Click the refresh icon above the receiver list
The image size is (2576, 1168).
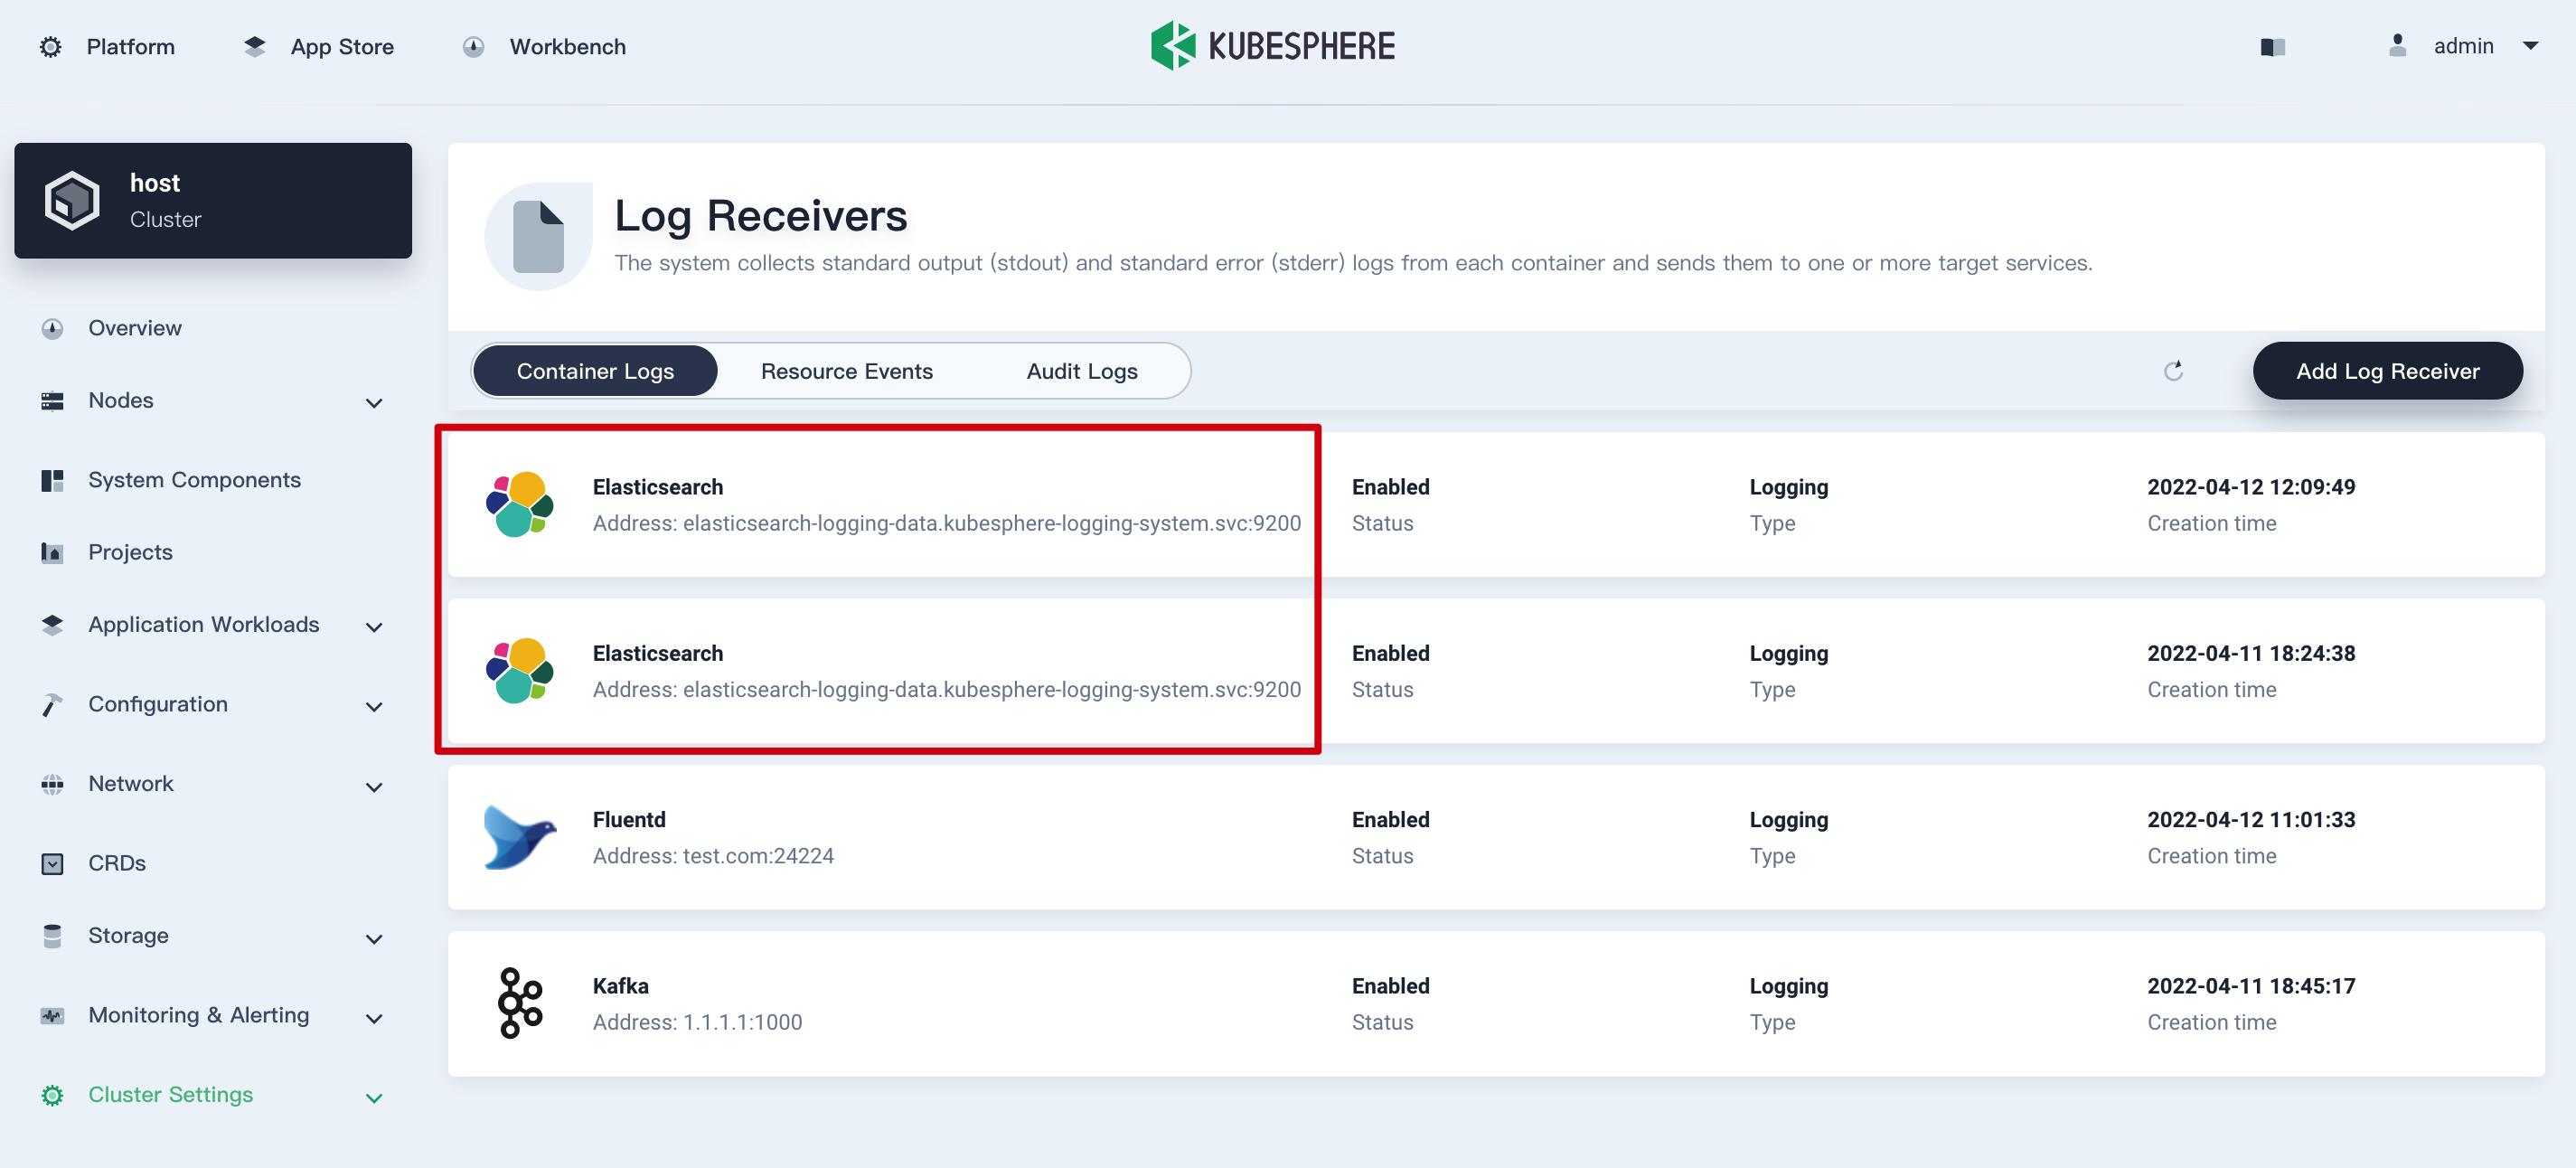pos(2173,370)
